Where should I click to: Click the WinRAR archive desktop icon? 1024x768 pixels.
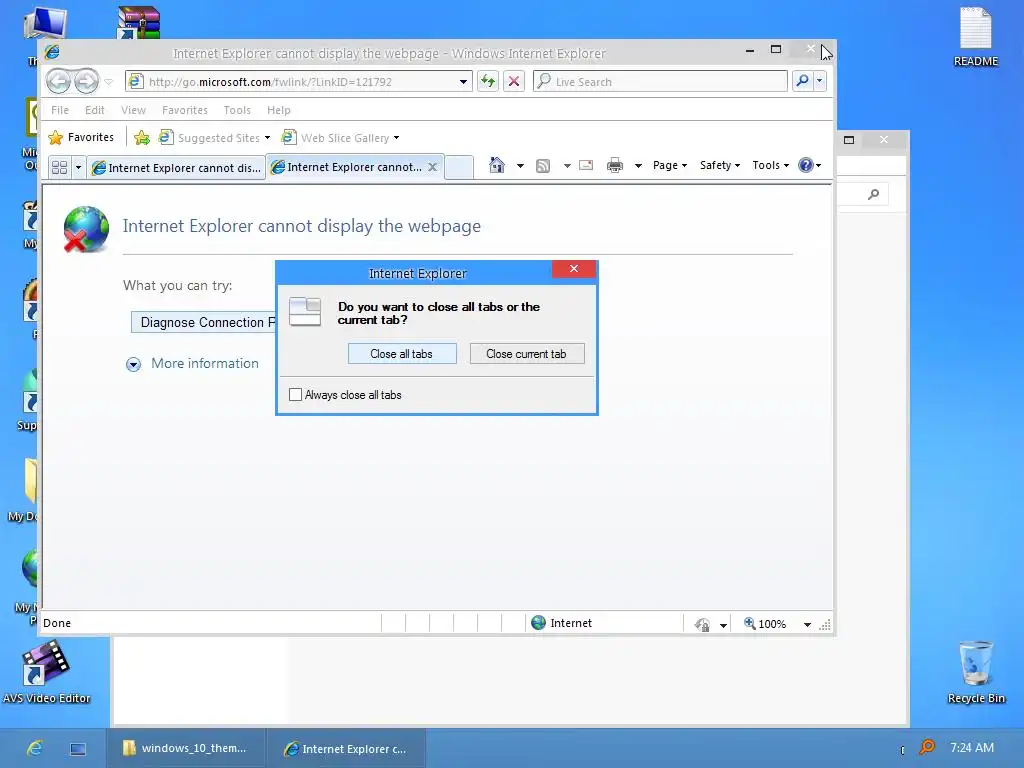point(139,22)
